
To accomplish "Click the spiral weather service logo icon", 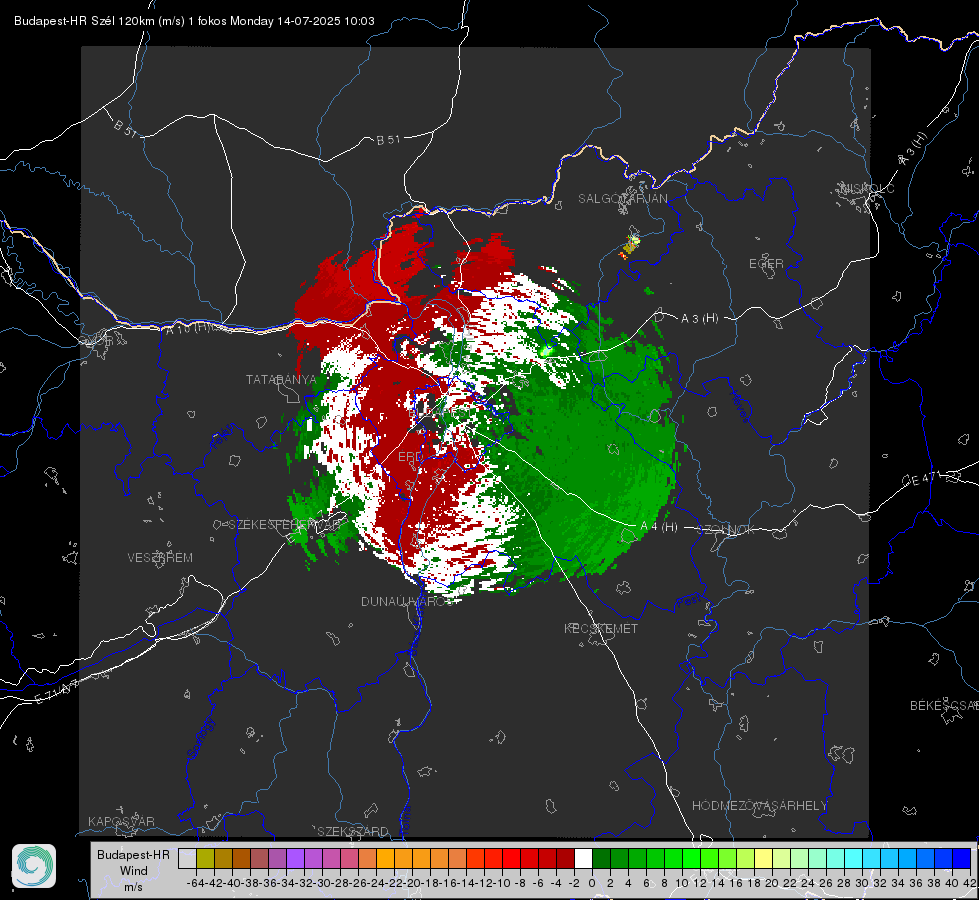I will pyautogui.click(x=34, y=866).
